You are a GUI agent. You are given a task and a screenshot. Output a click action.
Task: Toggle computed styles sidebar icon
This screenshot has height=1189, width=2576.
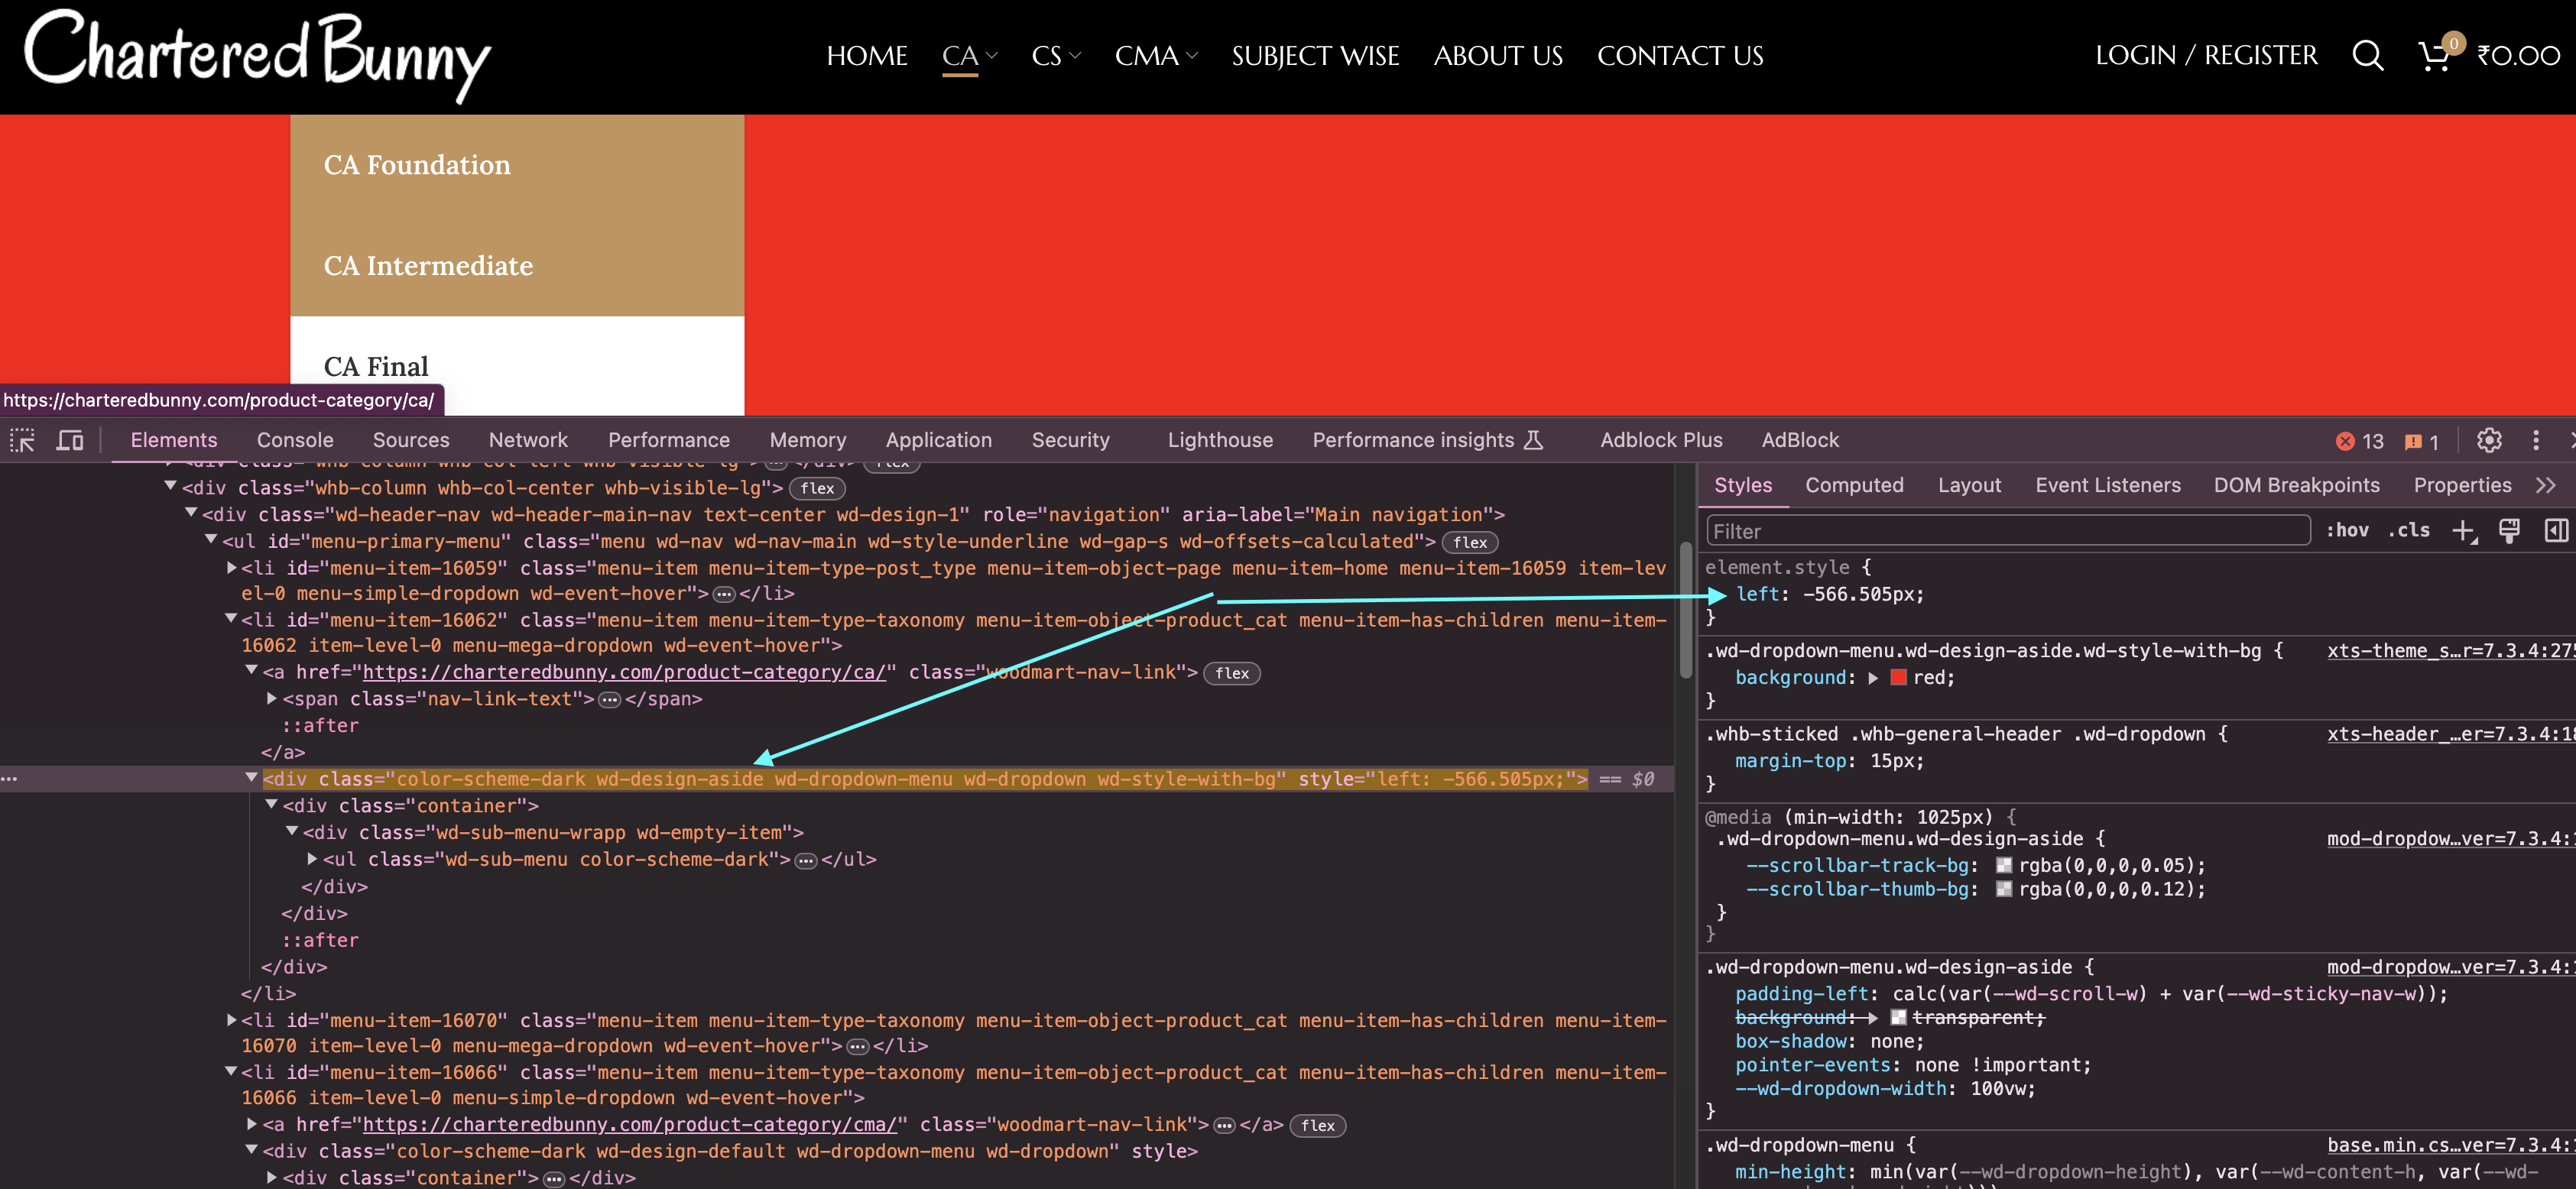pyautogui.click(x=2555, y=531)
